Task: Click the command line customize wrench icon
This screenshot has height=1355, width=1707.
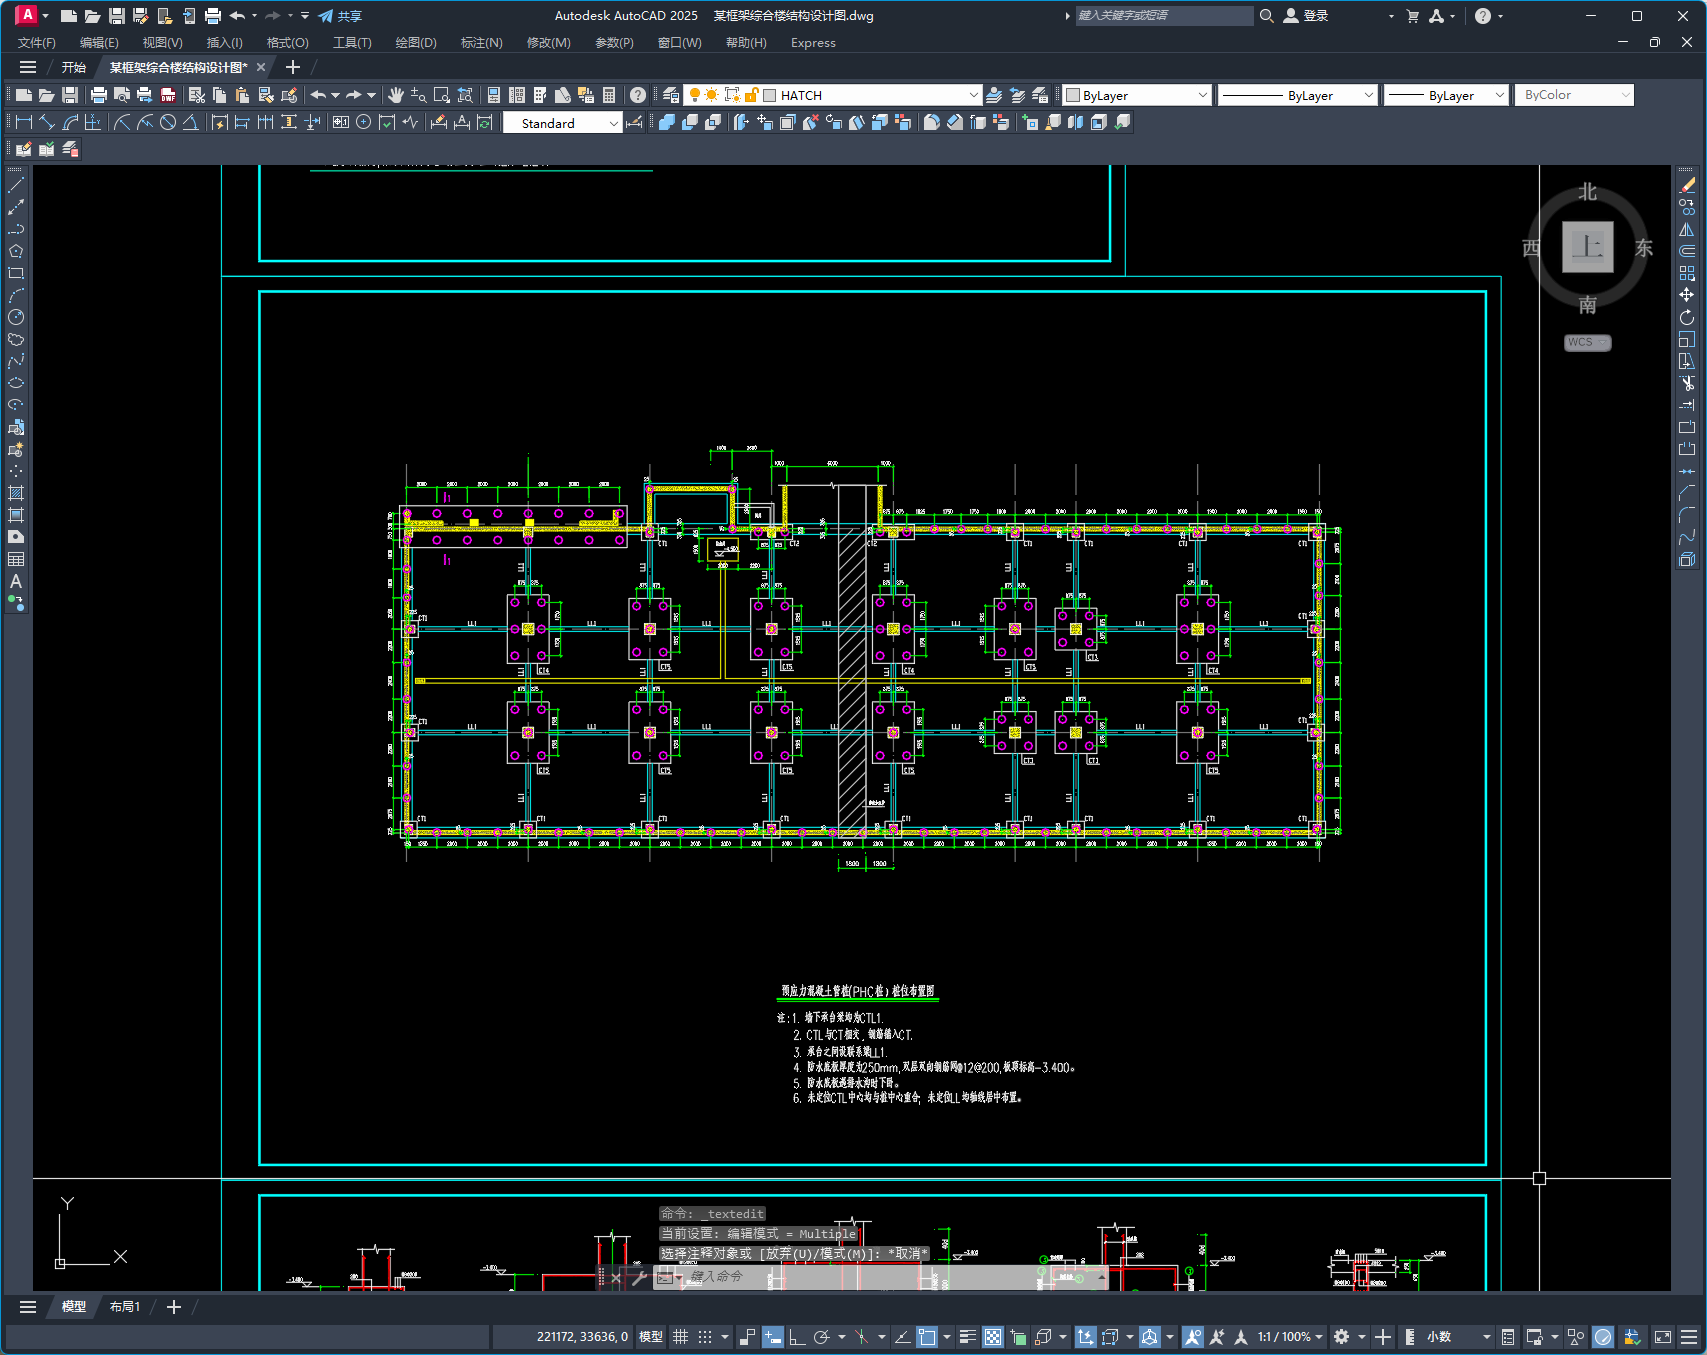Action: (639, 1277)
